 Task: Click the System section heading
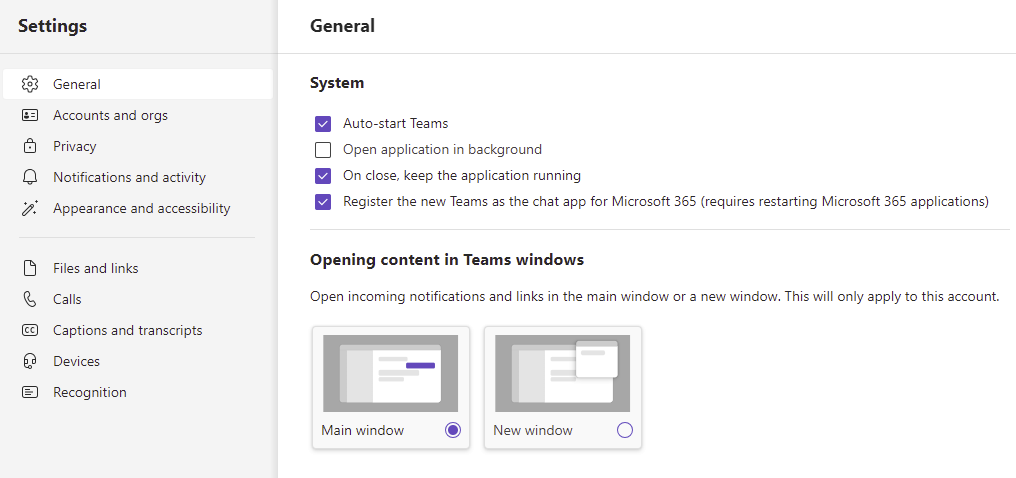[x=337, y=83]
